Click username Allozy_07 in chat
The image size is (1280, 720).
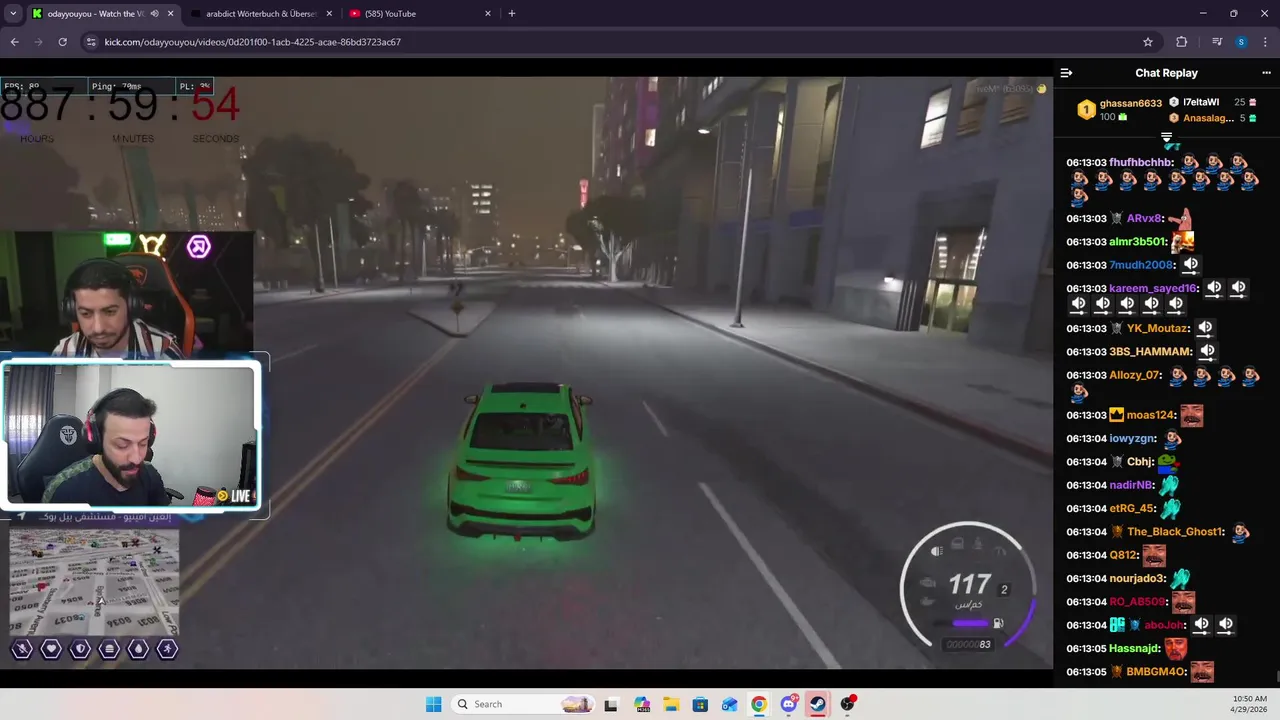click(1135, 375)
